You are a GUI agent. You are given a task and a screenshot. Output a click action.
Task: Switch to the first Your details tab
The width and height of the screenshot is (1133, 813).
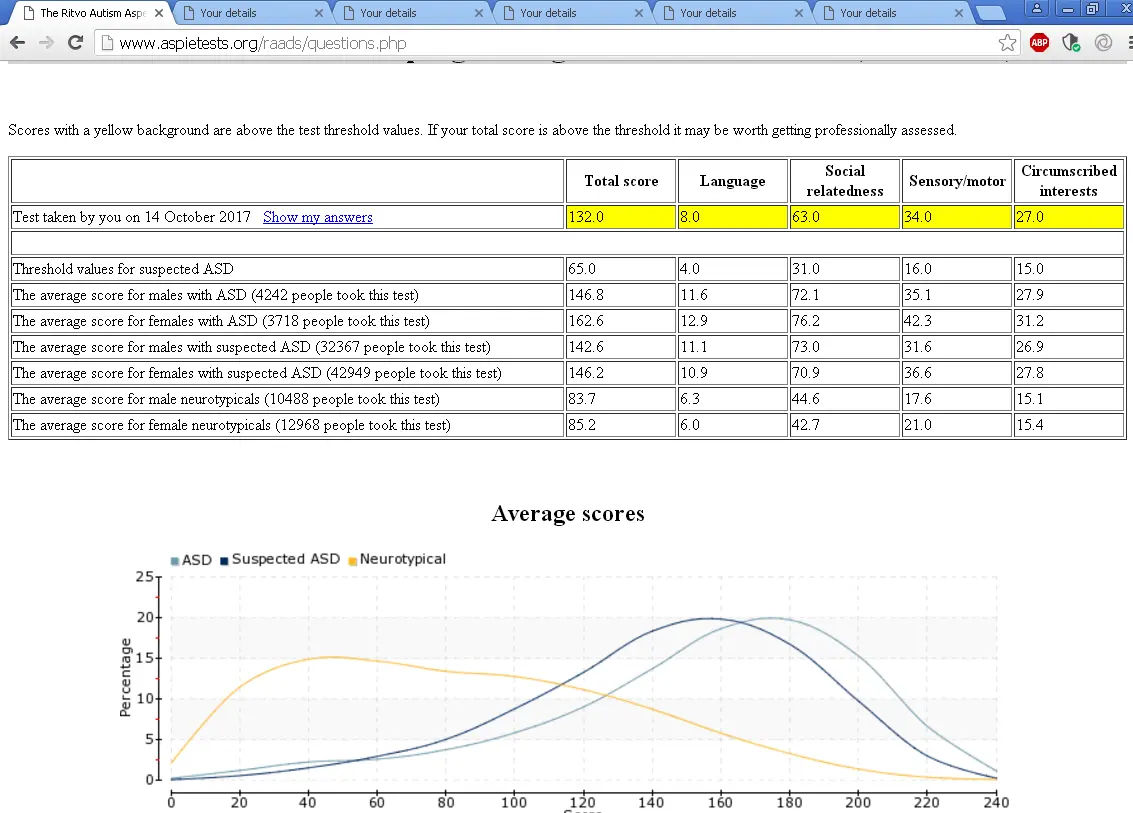point(252,13)
